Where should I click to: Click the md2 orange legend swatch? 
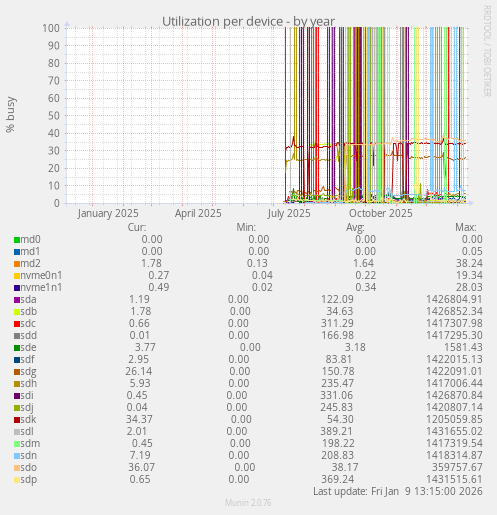17,264
